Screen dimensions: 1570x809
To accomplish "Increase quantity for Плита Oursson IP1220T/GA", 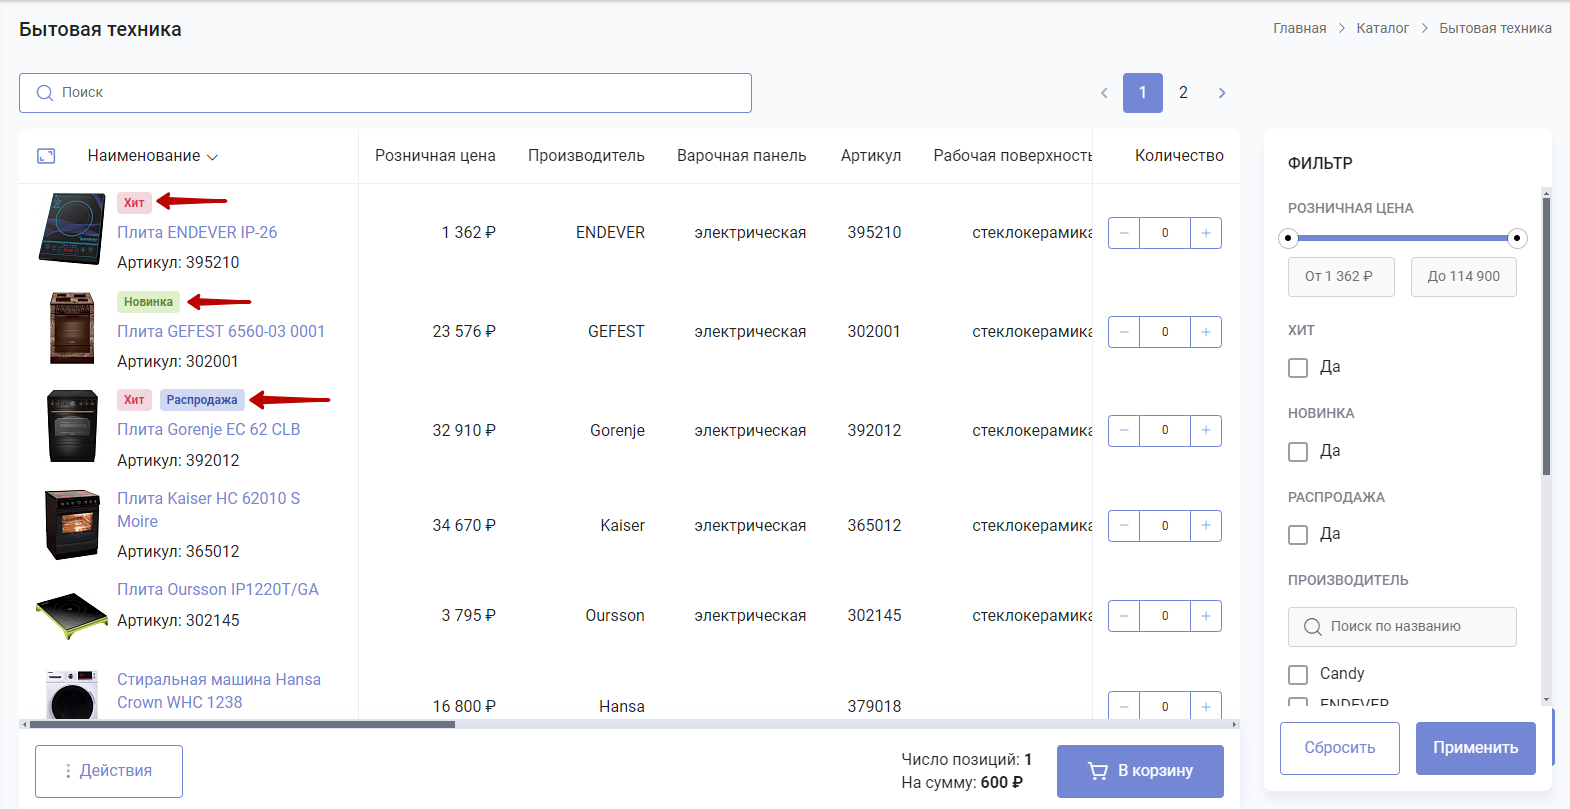I will click(x=1206, y=616).
